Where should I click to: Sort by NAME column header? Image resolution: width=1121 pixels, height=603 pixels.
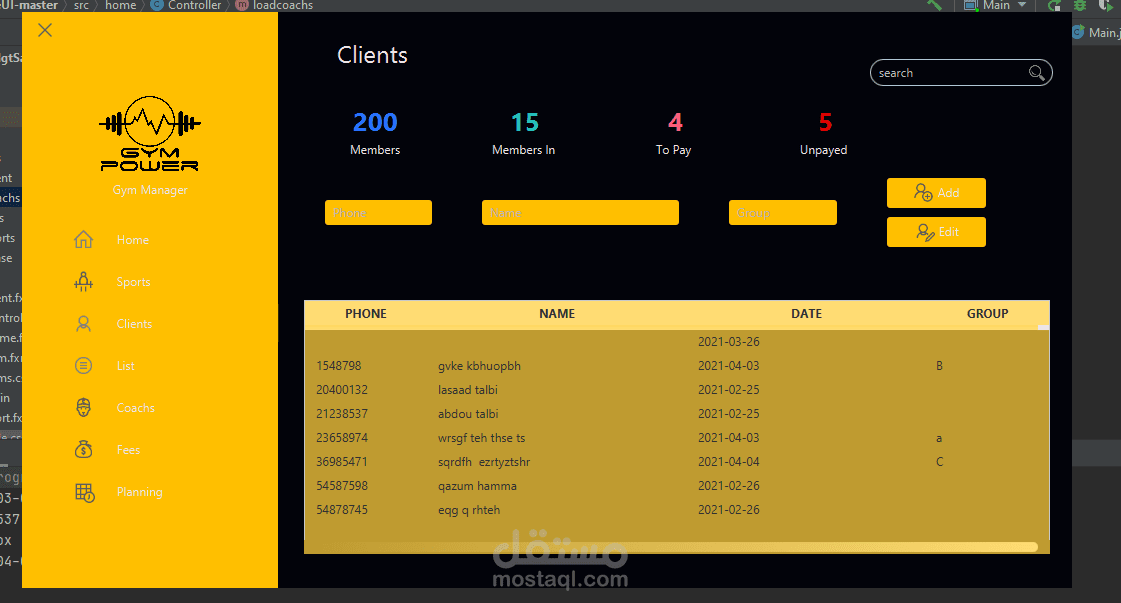point(557,313)
